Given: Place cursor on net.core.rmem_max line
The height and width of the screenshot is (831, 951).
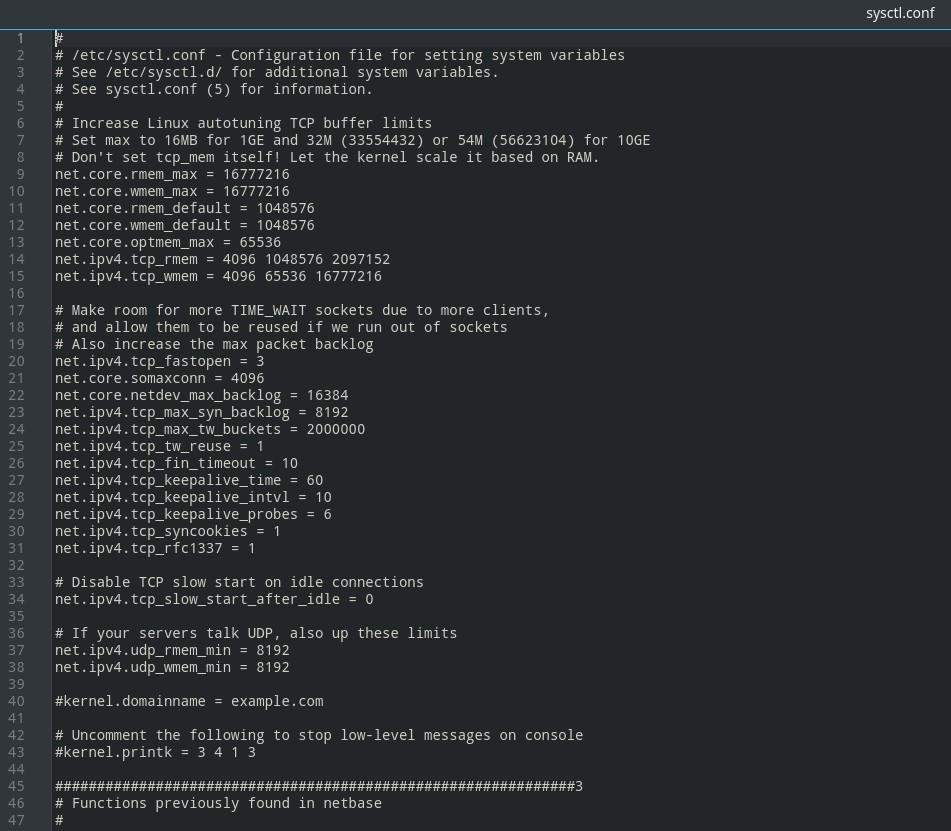Looking at the screenshot, I should (172, 174).
